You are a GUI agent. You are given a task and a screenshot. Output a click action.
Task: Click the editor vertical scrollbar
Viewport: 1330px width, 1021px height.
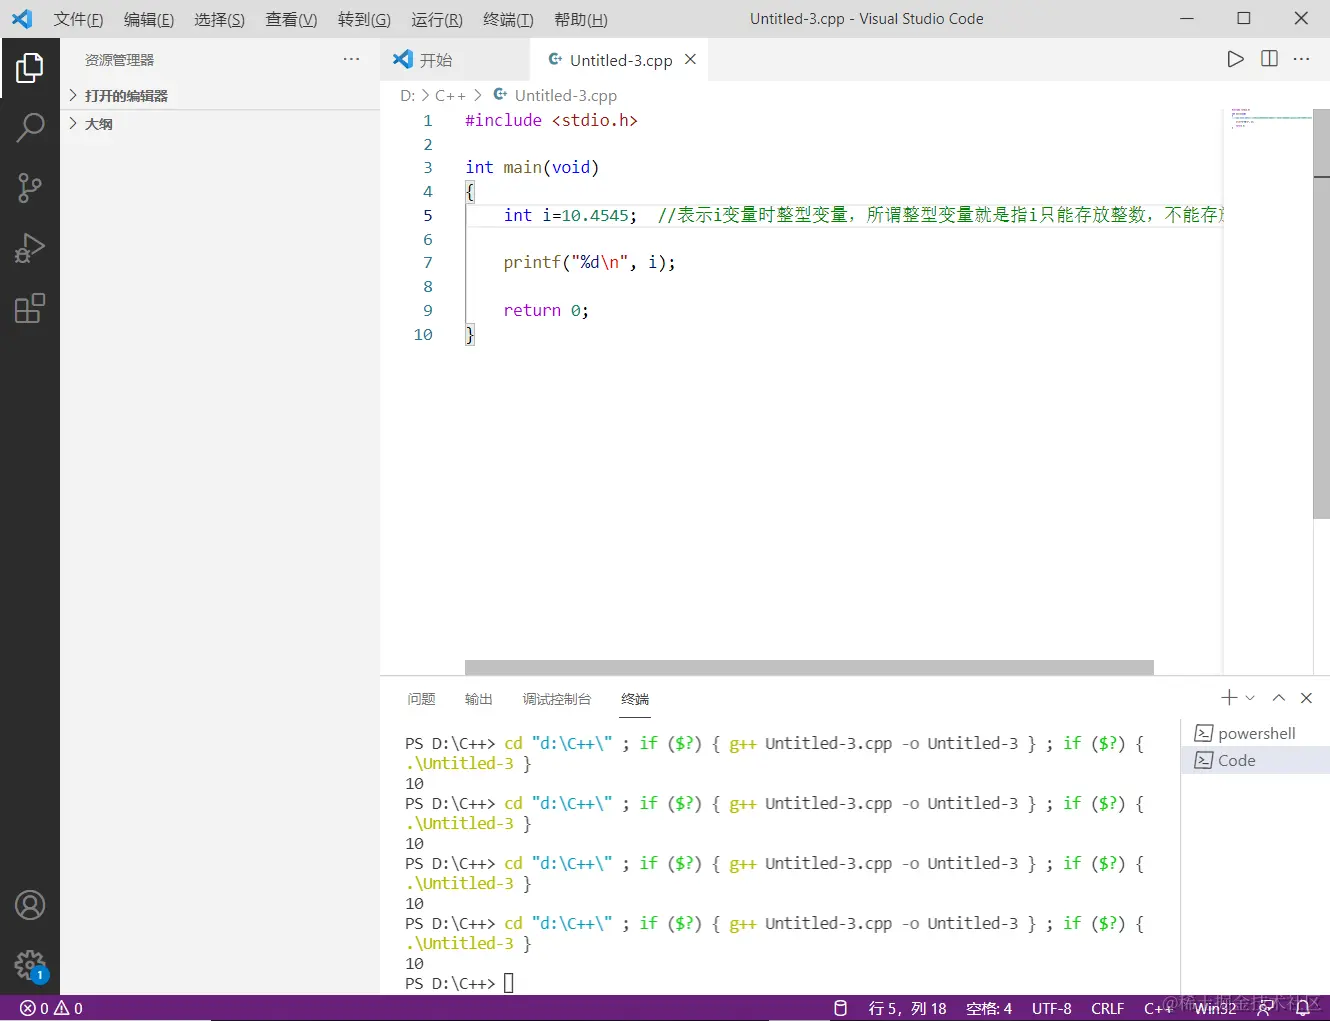[x=1321, y=314]
